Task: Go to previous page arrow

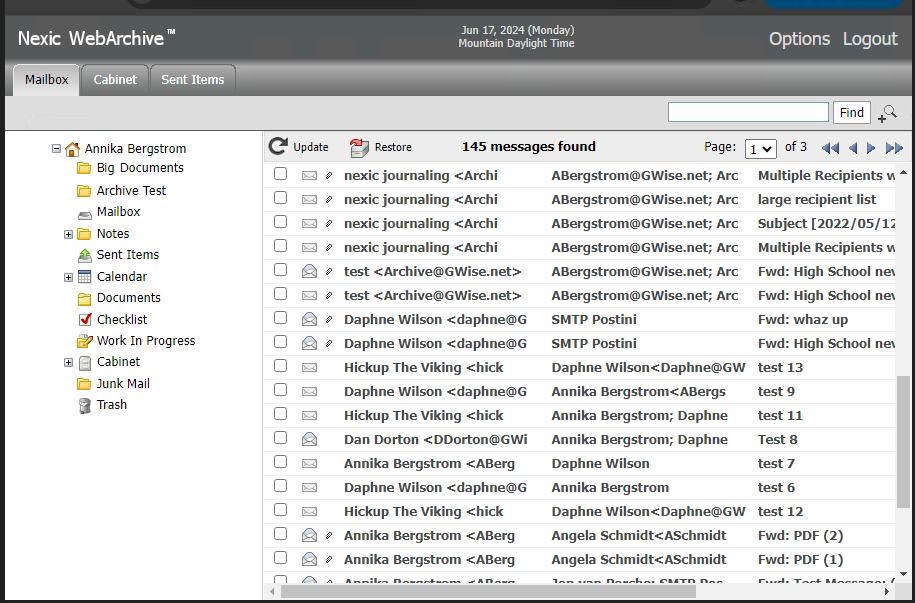Action: (x=853, y=148)
